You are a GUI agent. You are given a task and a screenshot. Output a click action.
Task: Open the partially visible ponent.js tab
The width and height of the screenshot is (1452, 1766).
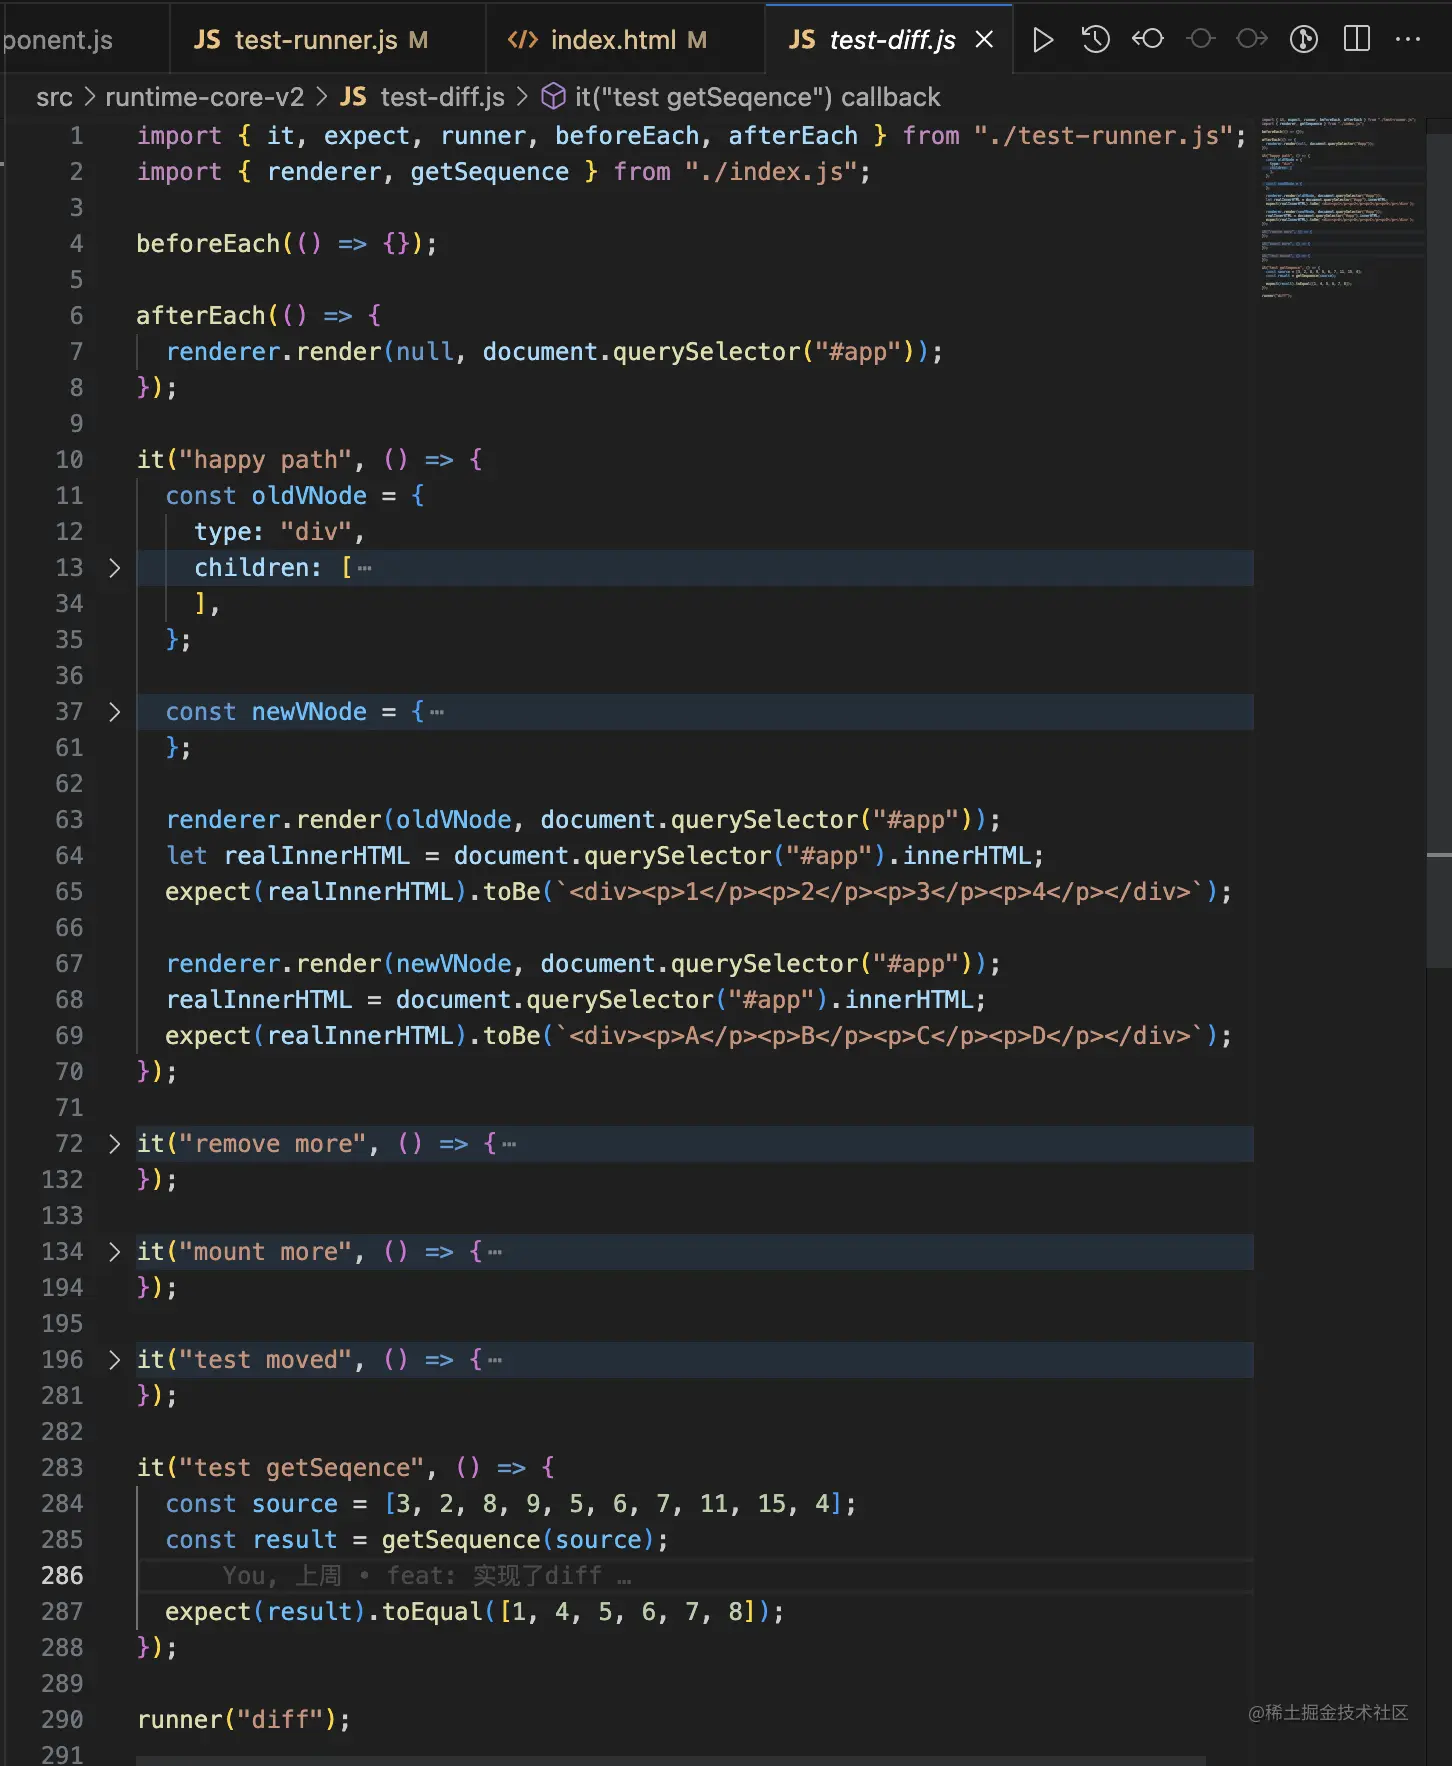84,39
